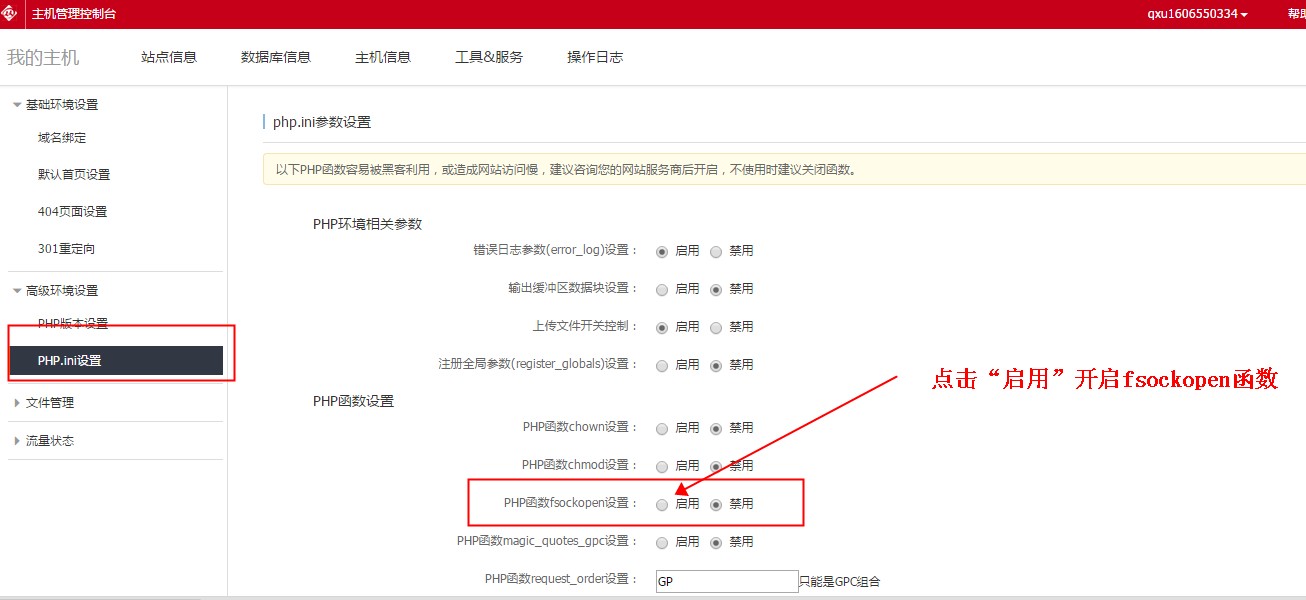Go to 域名绑定 in sidebar

[x=62, y=138]
